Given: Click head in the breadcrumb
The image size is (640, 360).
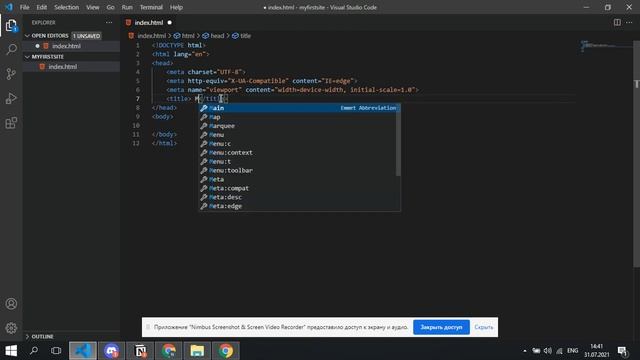Looking at the screenshot, I should click(217, 36).
